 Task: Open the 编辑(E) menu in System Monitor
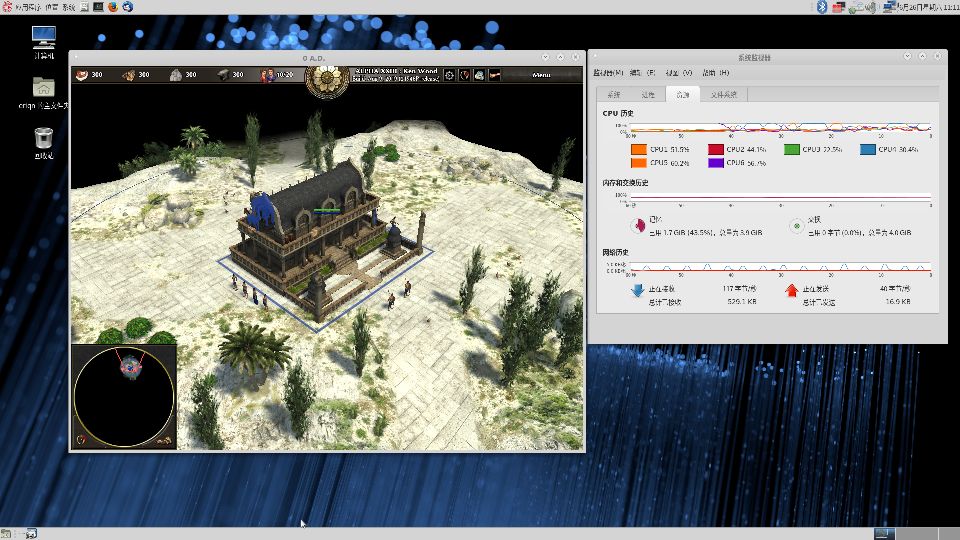click(642, 73)
